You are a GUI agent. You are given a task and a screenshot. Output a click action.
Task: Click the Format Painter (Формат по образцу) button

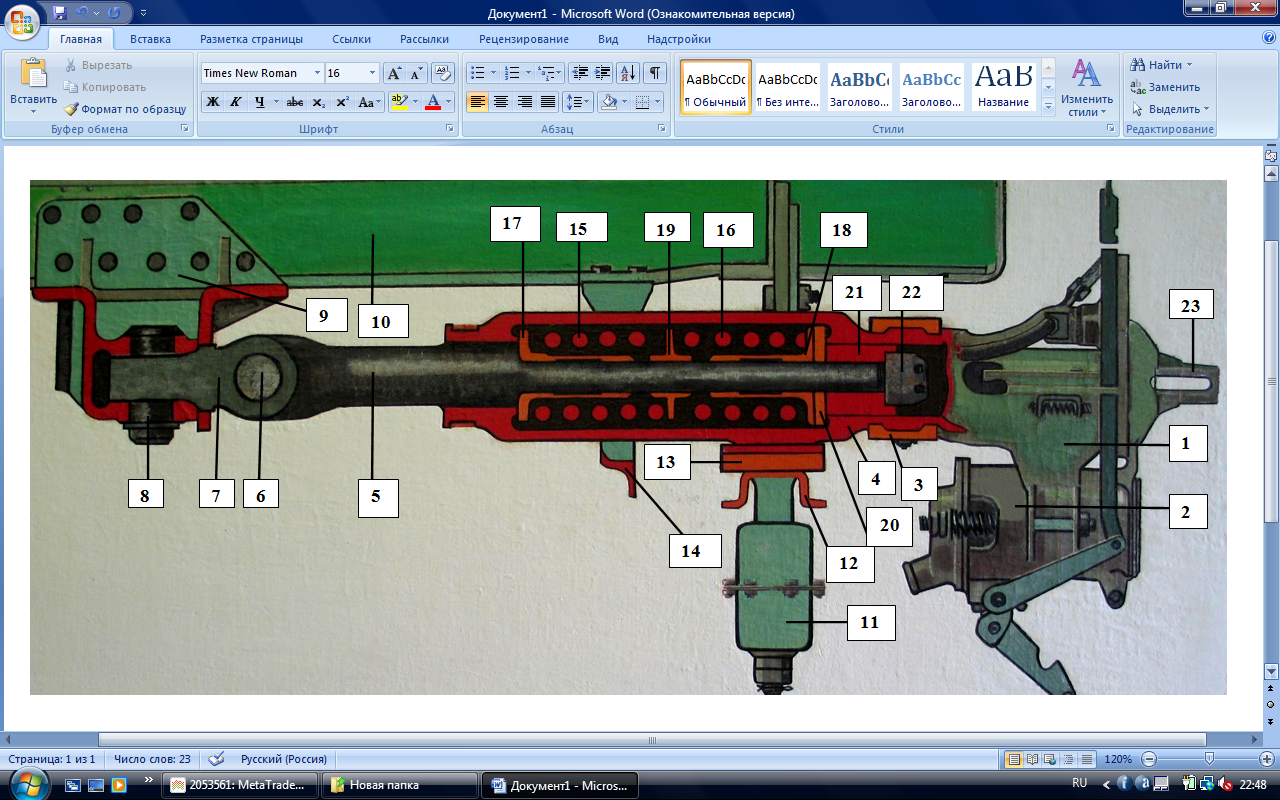(x=125, y=109)
